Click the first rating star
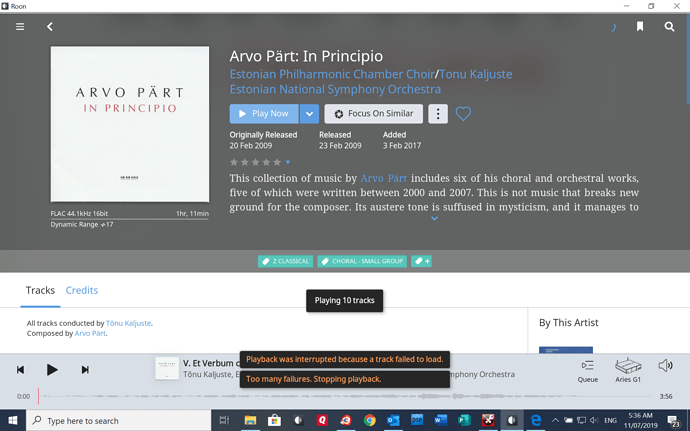690x431 pixels. click(x=234, y=162)
